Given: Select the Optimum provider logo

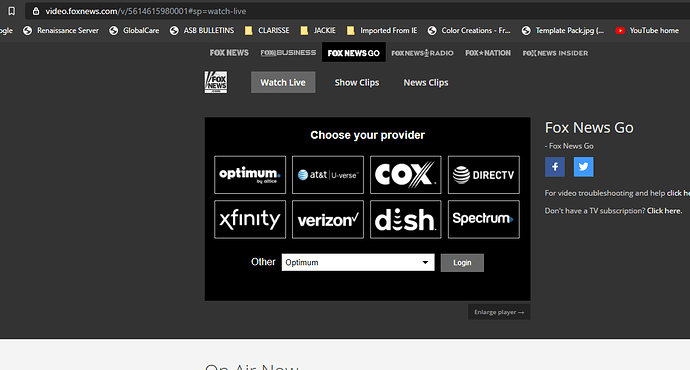Looking at the screenshot, I should [x=250, y=175].
